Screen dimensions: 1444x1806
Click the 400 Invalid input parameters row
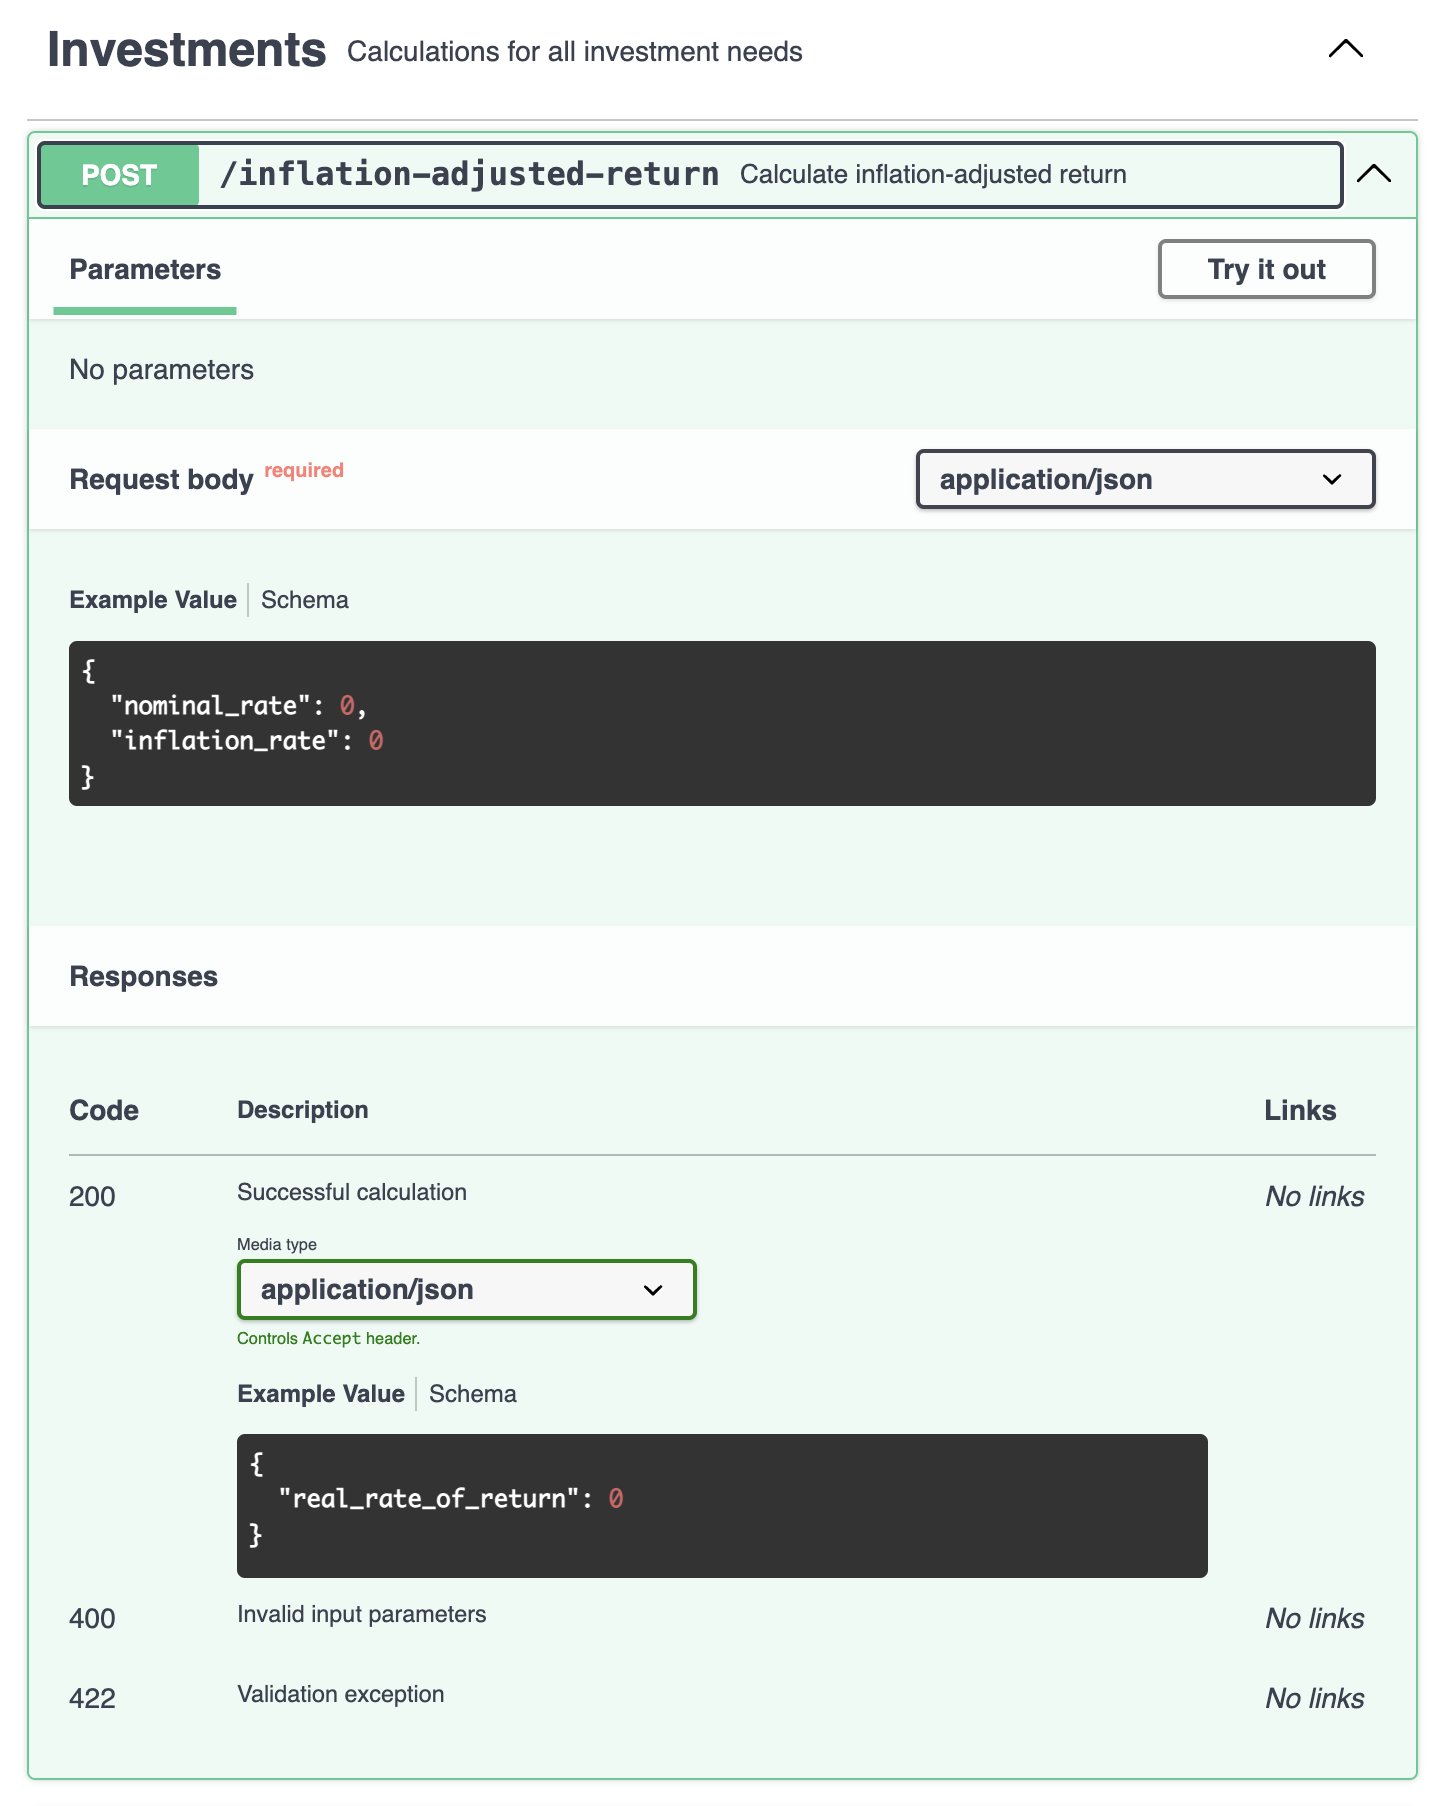click(361, 1615)
